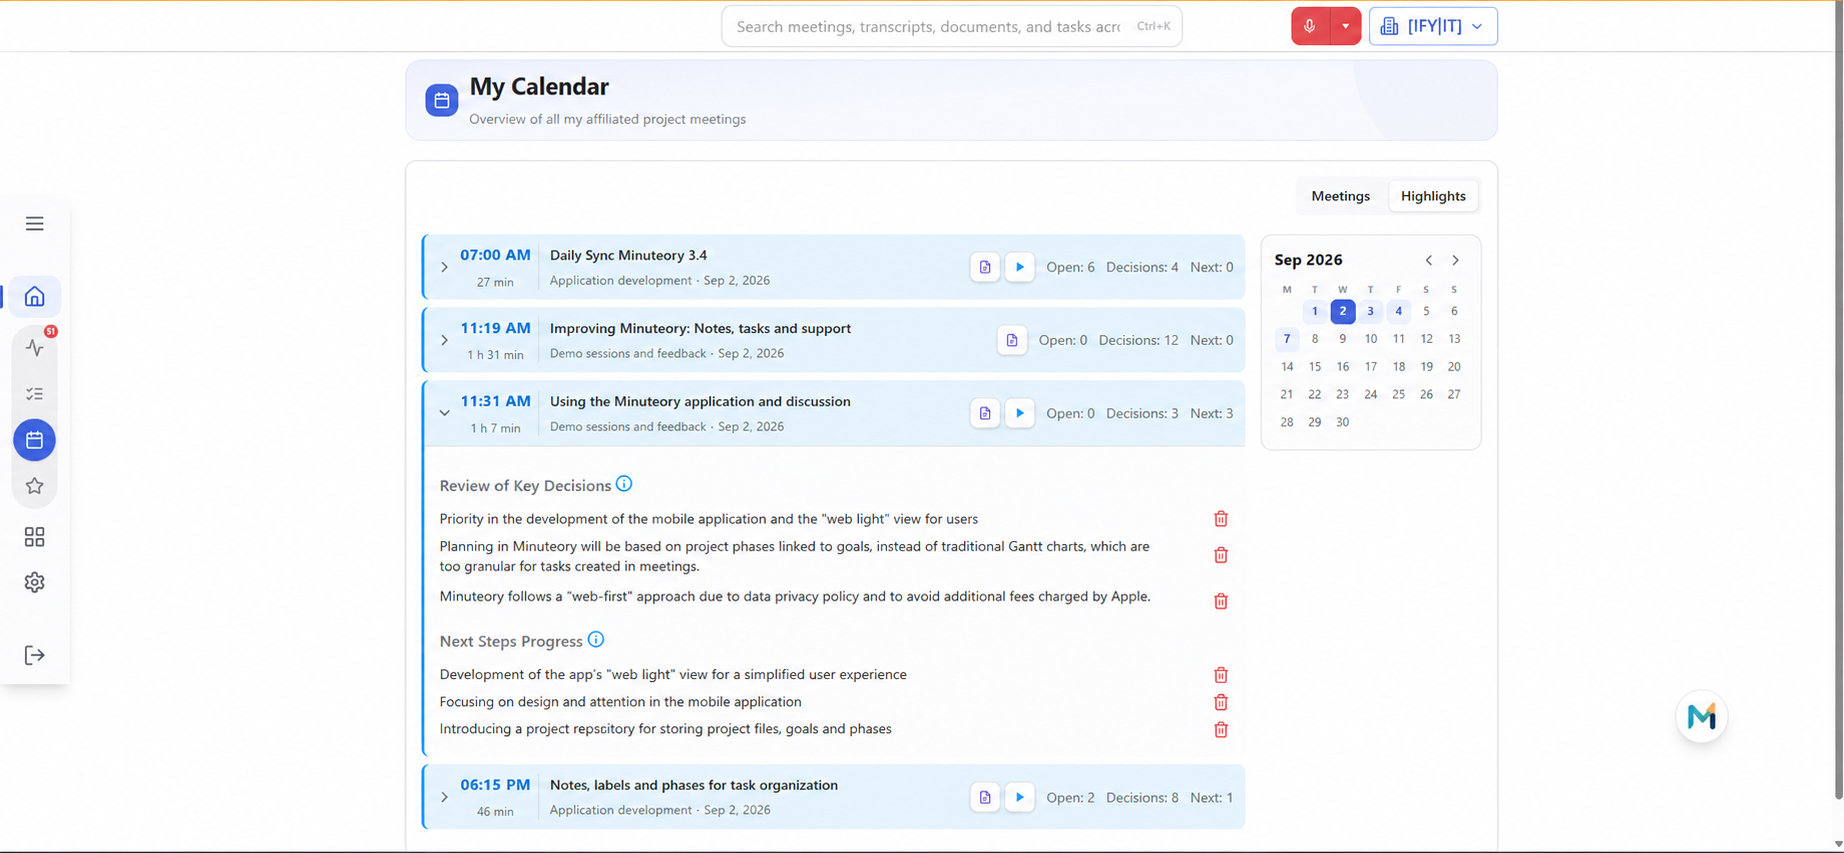Viewport: 1844px width, 853px height.
Task: Open the hamburger menu in the sidebar
Action: (x=35, y=223)
